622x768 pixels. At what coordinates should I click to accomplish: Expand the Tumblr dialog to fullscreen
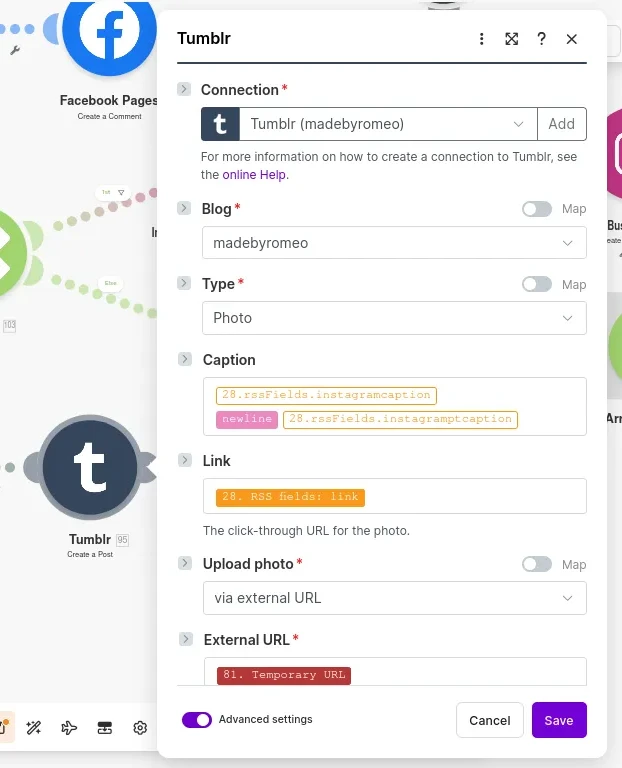(x=511, y=39)
